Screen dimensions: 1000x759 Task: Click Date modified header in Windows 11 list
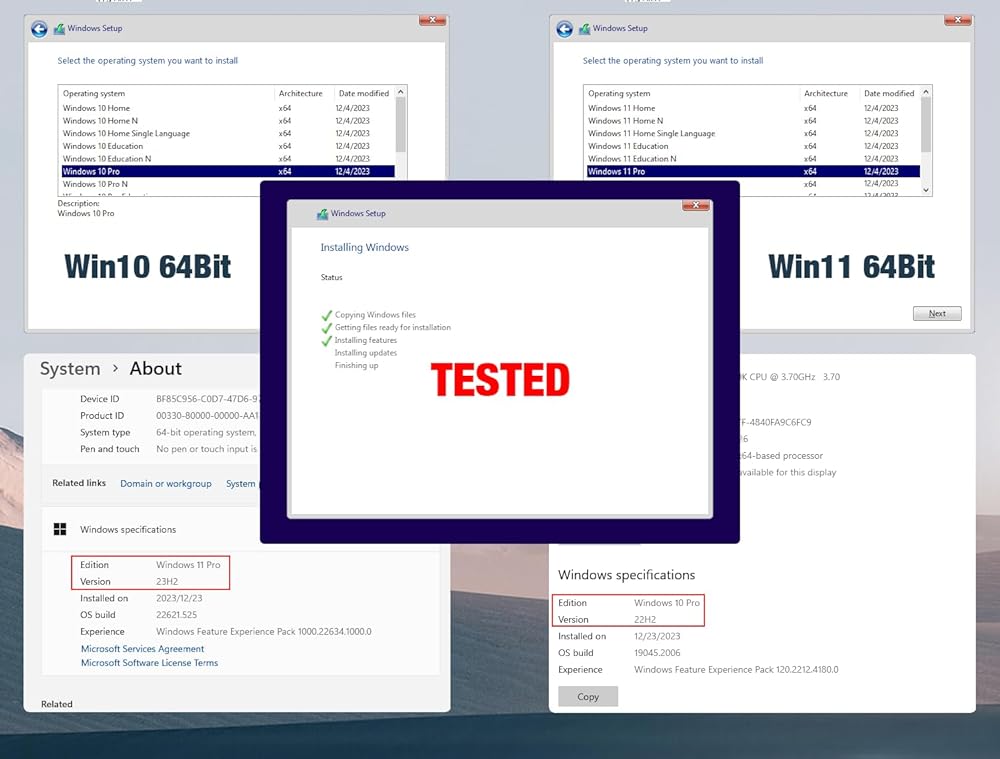(889, 93)
